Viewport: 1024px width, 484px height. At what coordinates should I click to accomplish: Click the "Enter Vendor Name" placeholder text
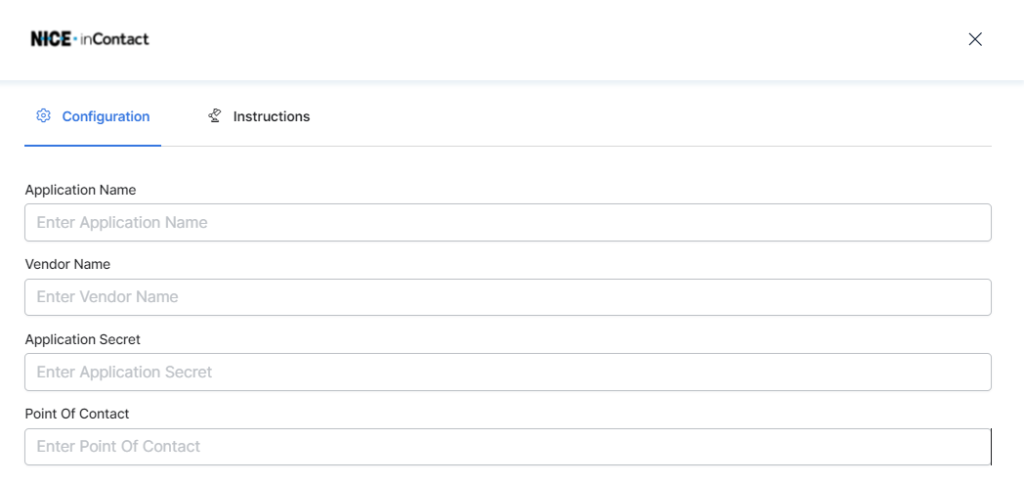[107, 297]
